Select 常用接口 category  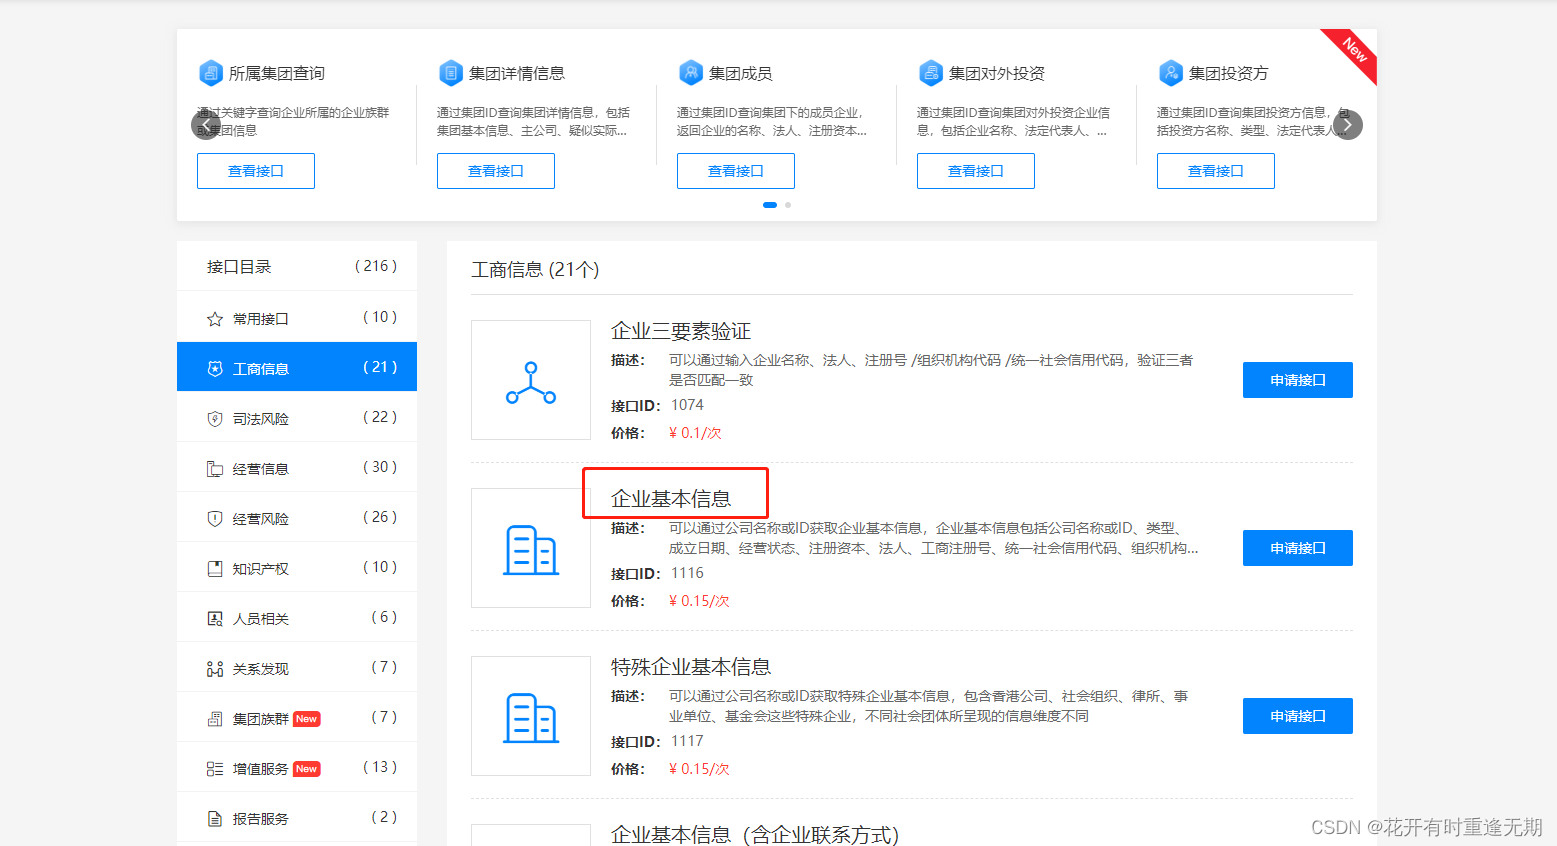point(297,317)
